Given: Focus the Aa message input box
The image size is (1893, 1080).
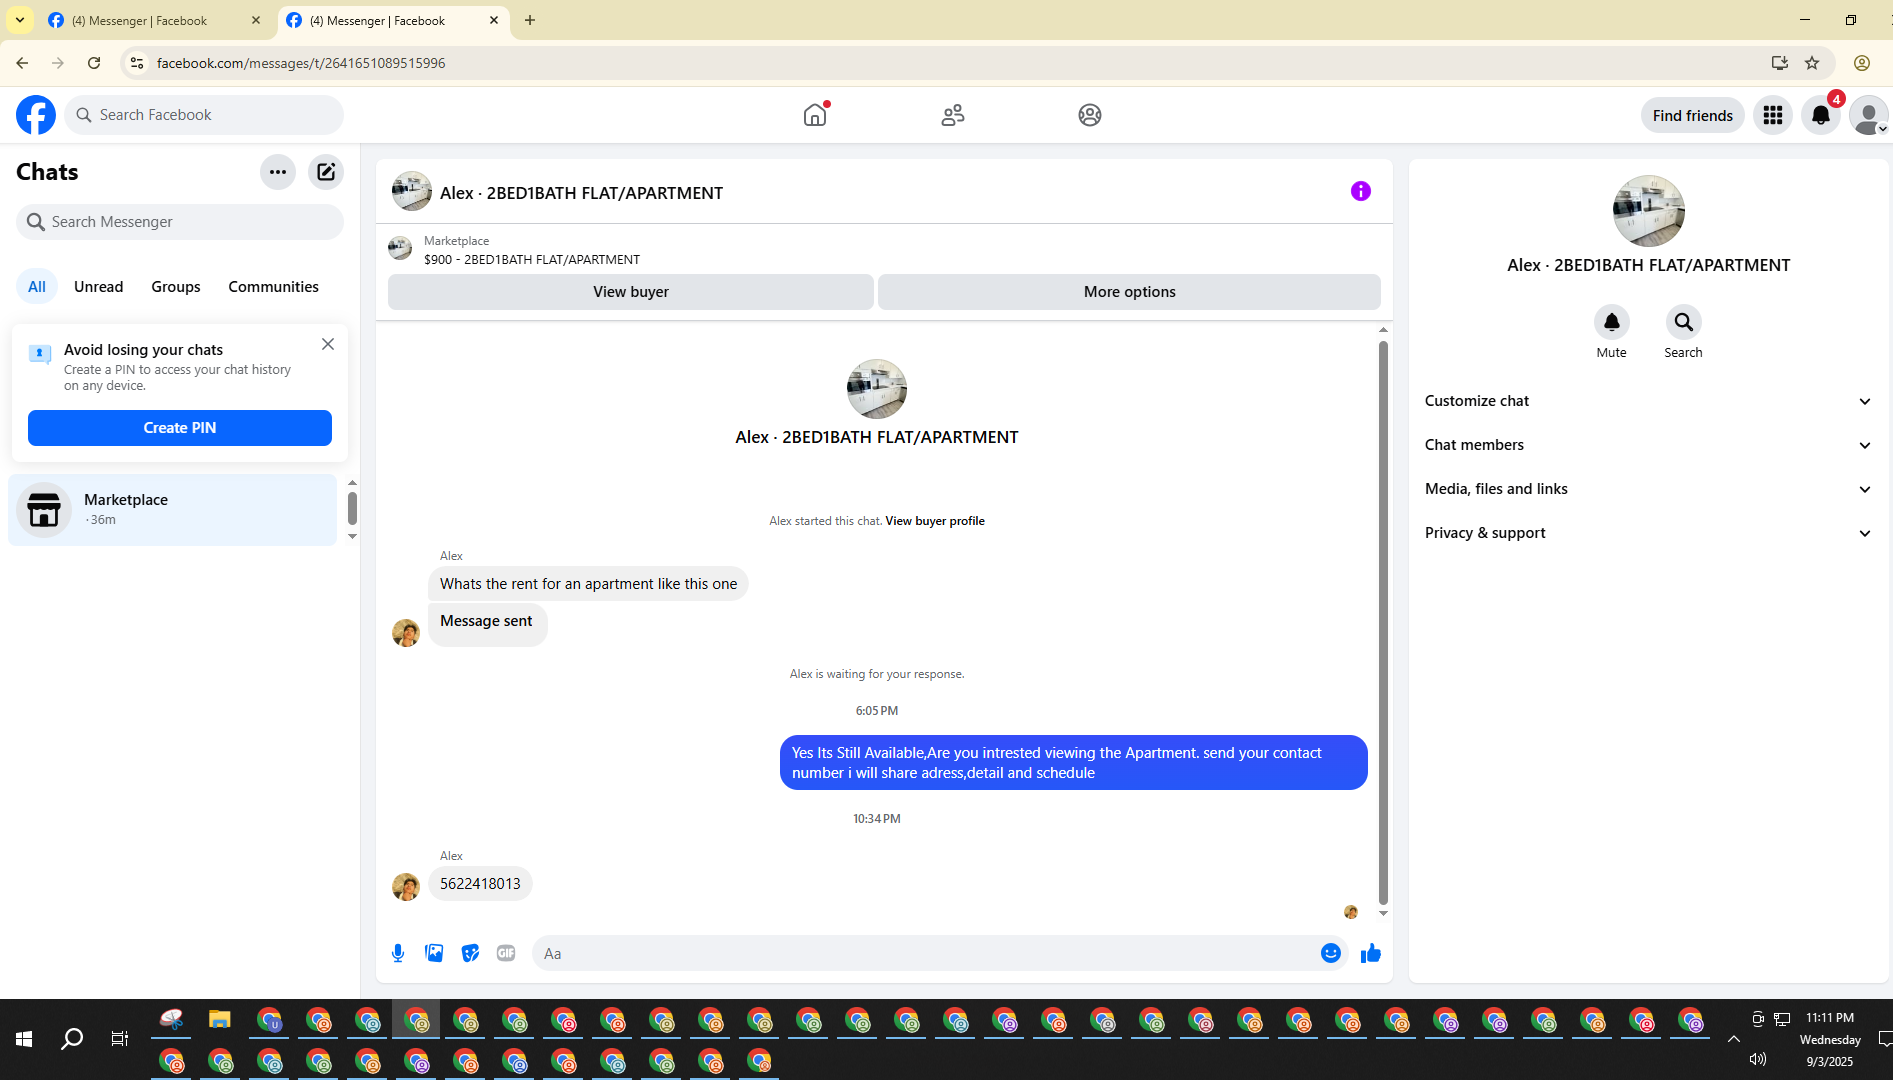Looking at the screenshot, I should click(x=925, y=954).
